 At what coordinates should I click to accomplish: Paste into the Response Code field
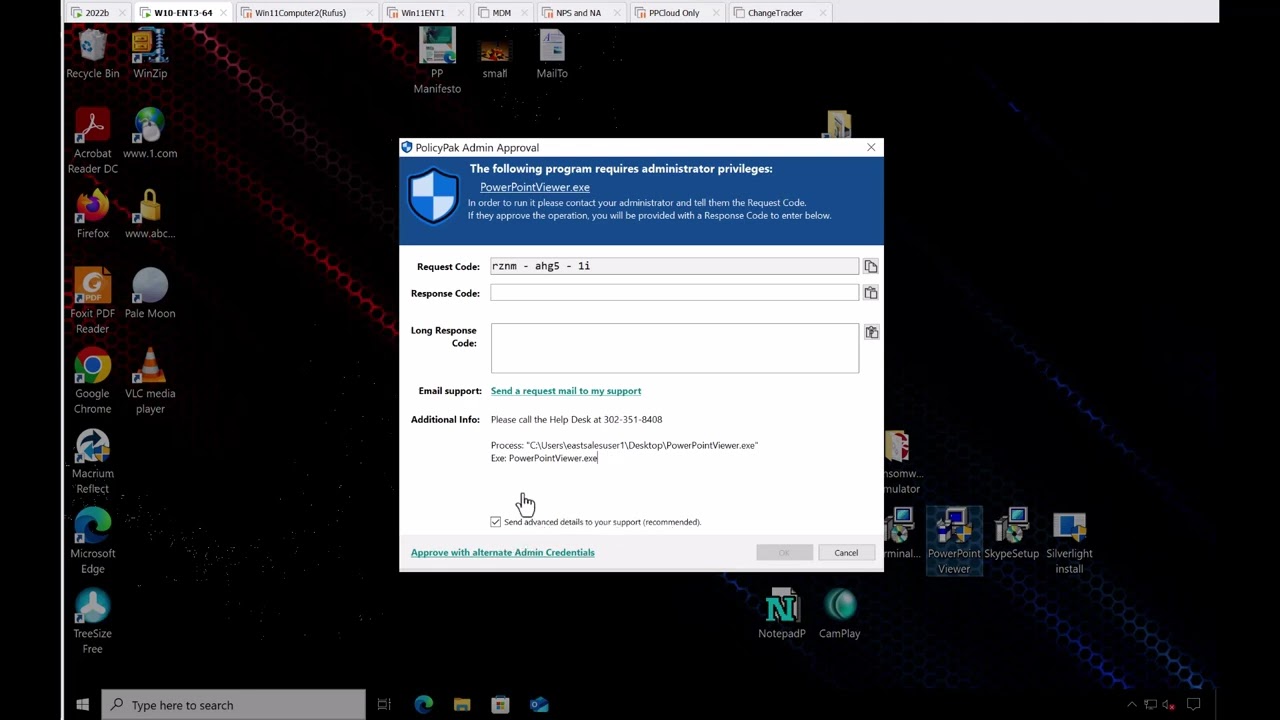[x=870, y=293]
